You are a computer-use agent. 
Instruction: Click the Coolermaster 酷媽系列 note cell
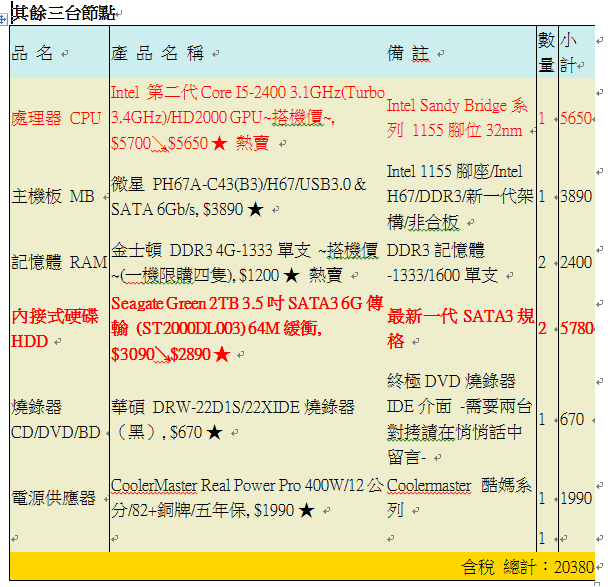459,498
